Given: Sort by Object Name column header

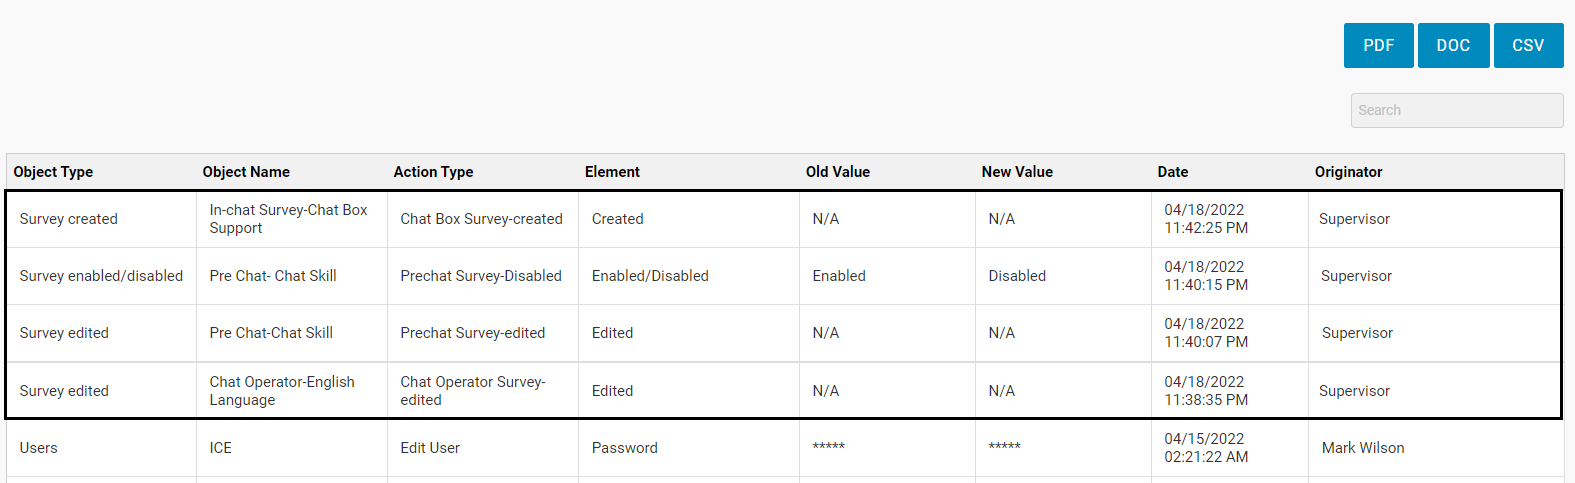Looking at the screenshot, I should 246,172.
